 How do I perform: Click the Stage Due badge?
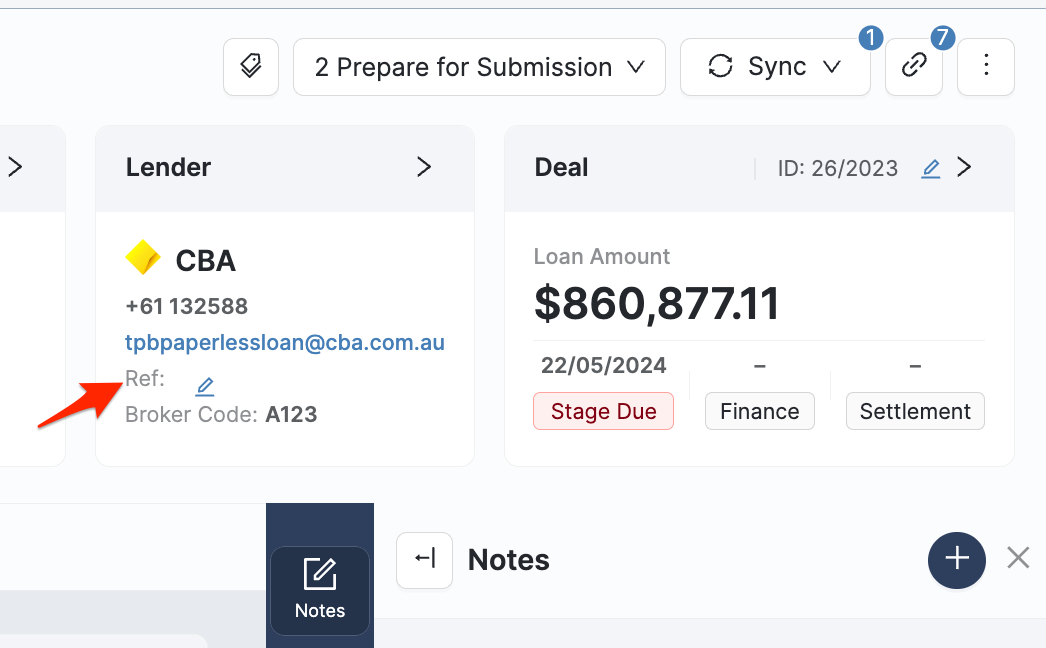pos(603,411)
